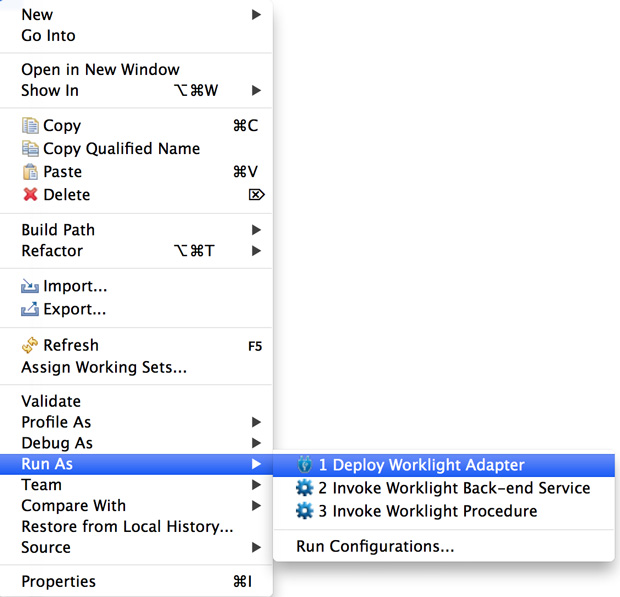Click the Deploy Worklight Adapter icon
This screenshot has width=620, height=597.
pyautogui.click(x=304, y=465)
